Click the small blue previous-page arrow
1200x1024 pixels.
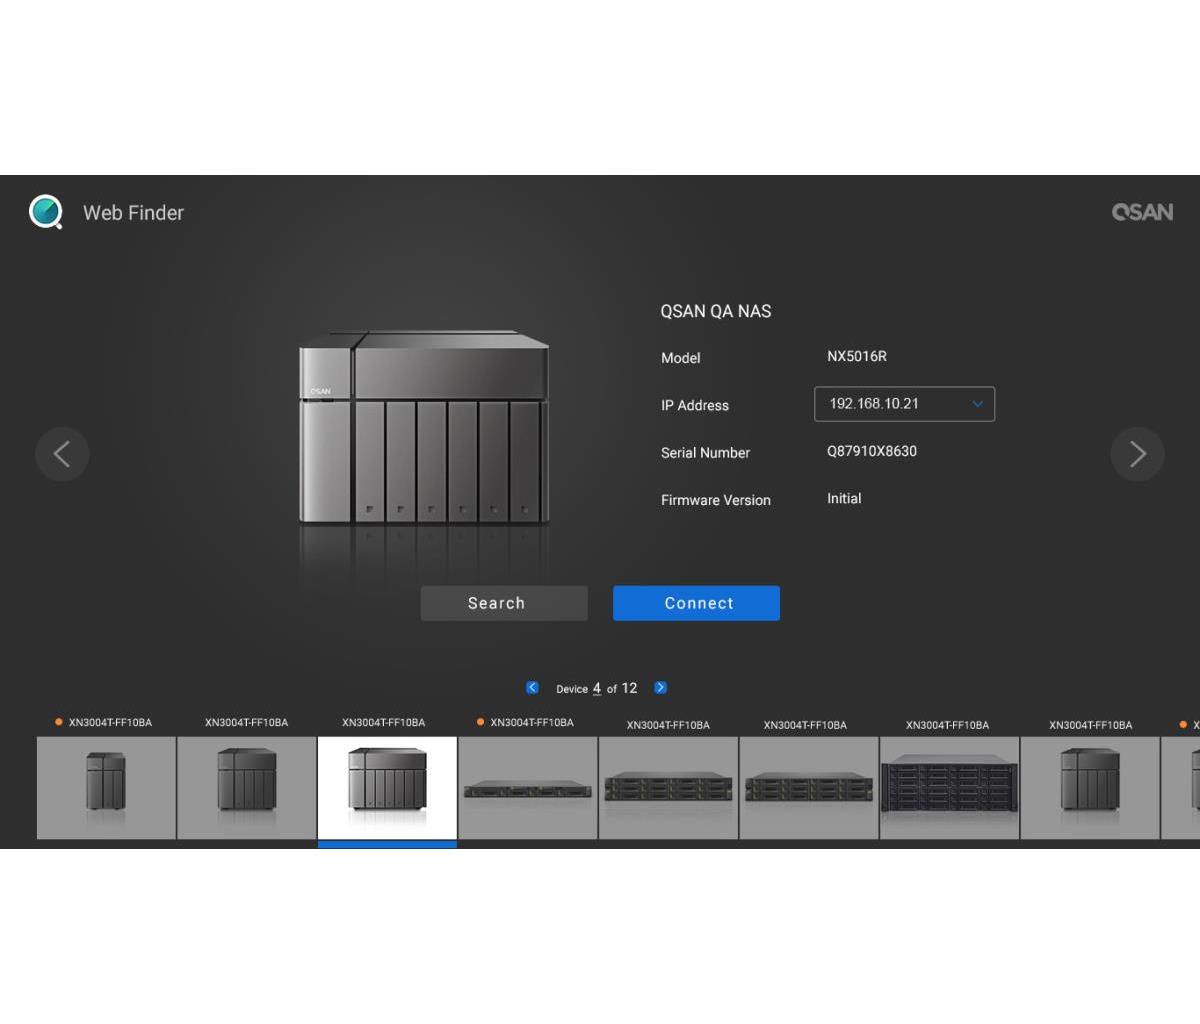(532, 687)
